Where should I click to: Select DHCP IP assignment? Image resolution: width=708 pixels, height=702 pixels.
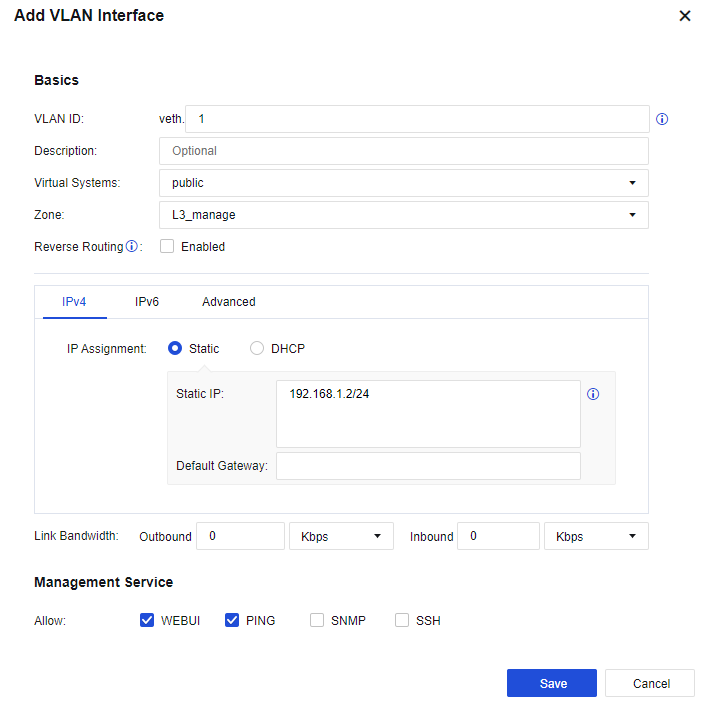(257, 349)
